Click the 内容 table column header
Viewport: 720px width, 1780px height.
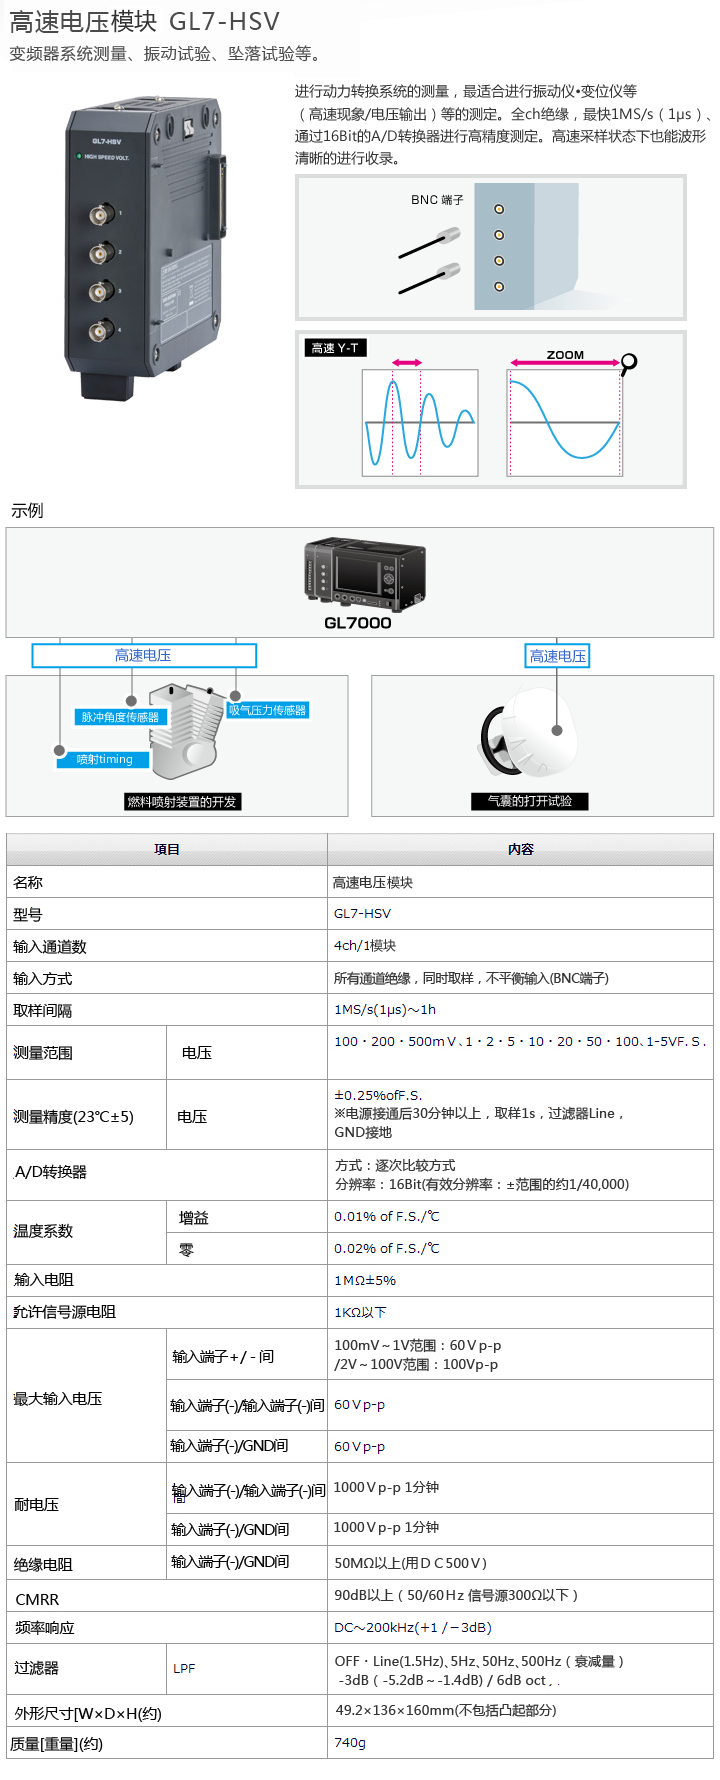click(520, 849)
